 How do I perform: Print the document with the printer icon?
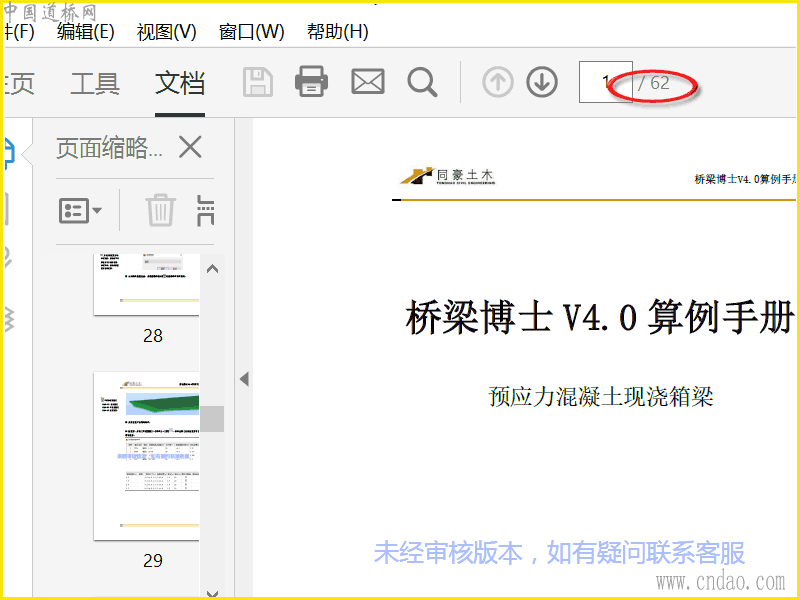(311, 82)
